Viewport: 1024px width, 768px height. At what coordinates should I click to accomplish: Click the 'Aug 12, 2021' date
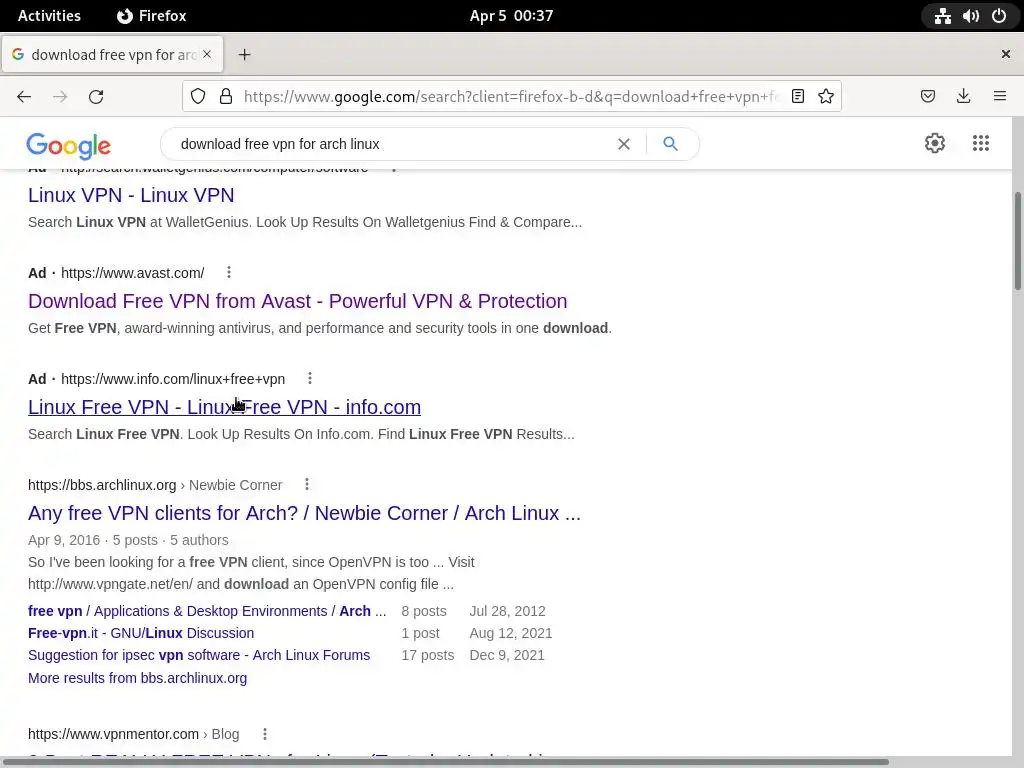(511, 633)
